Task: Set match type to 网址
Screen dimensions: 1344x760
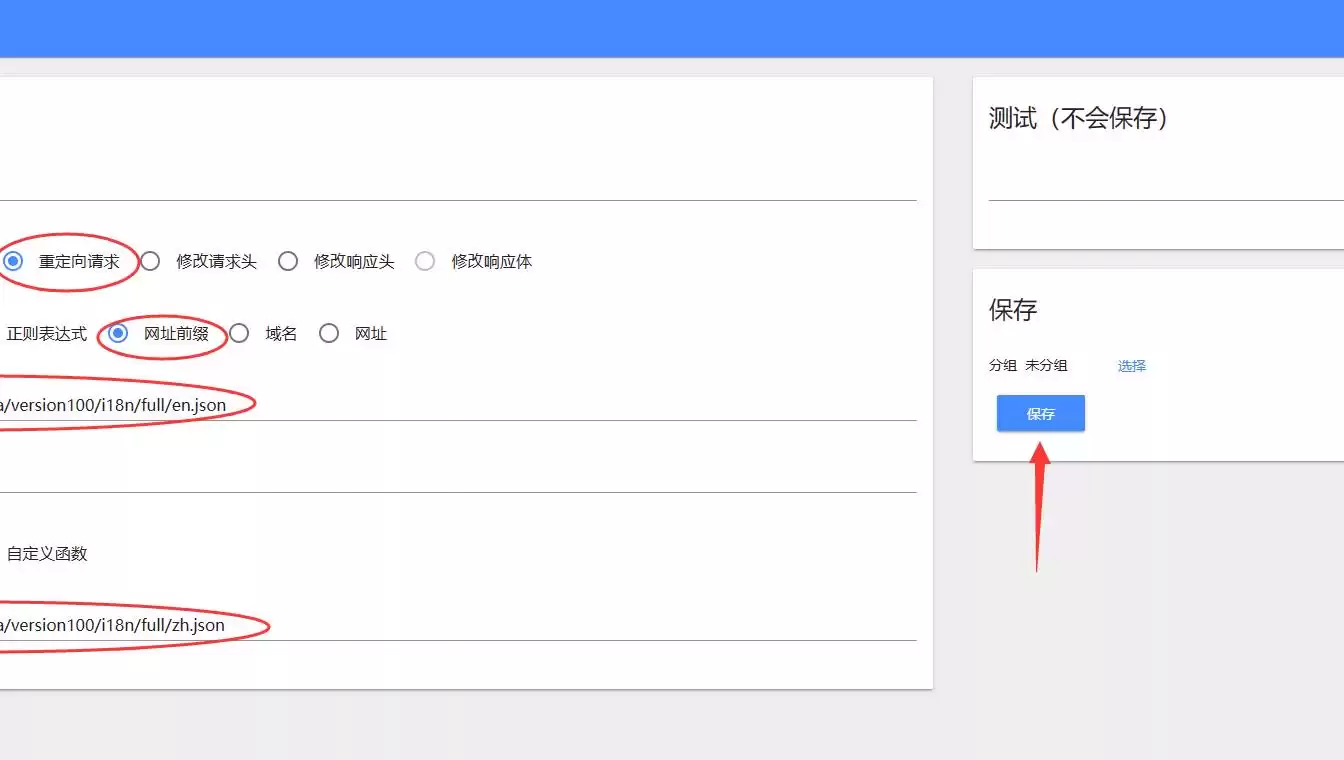Action: point(329,334)
